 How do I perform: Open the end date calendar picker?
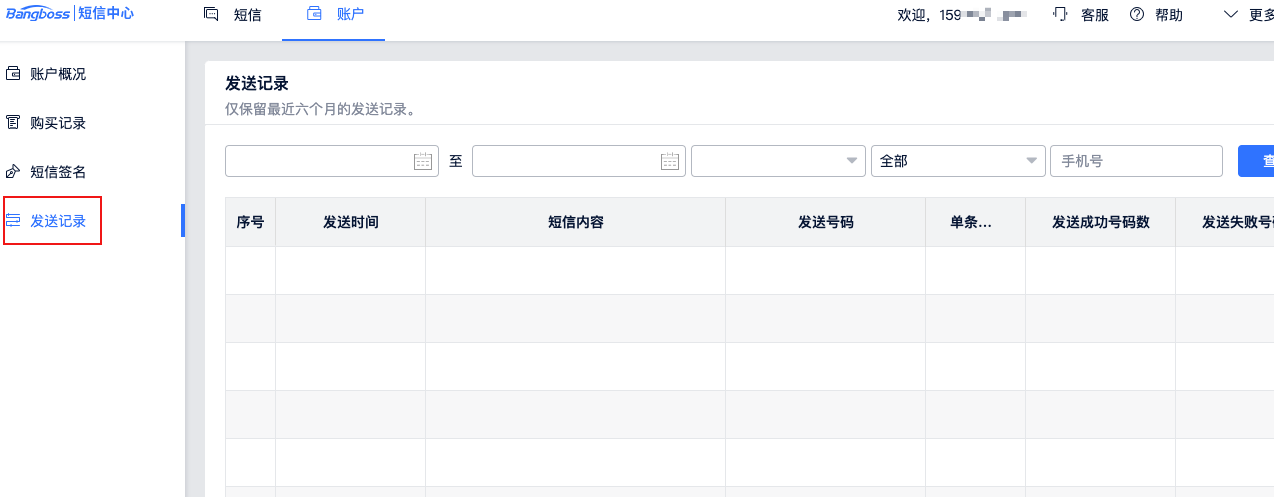point(670,161)
